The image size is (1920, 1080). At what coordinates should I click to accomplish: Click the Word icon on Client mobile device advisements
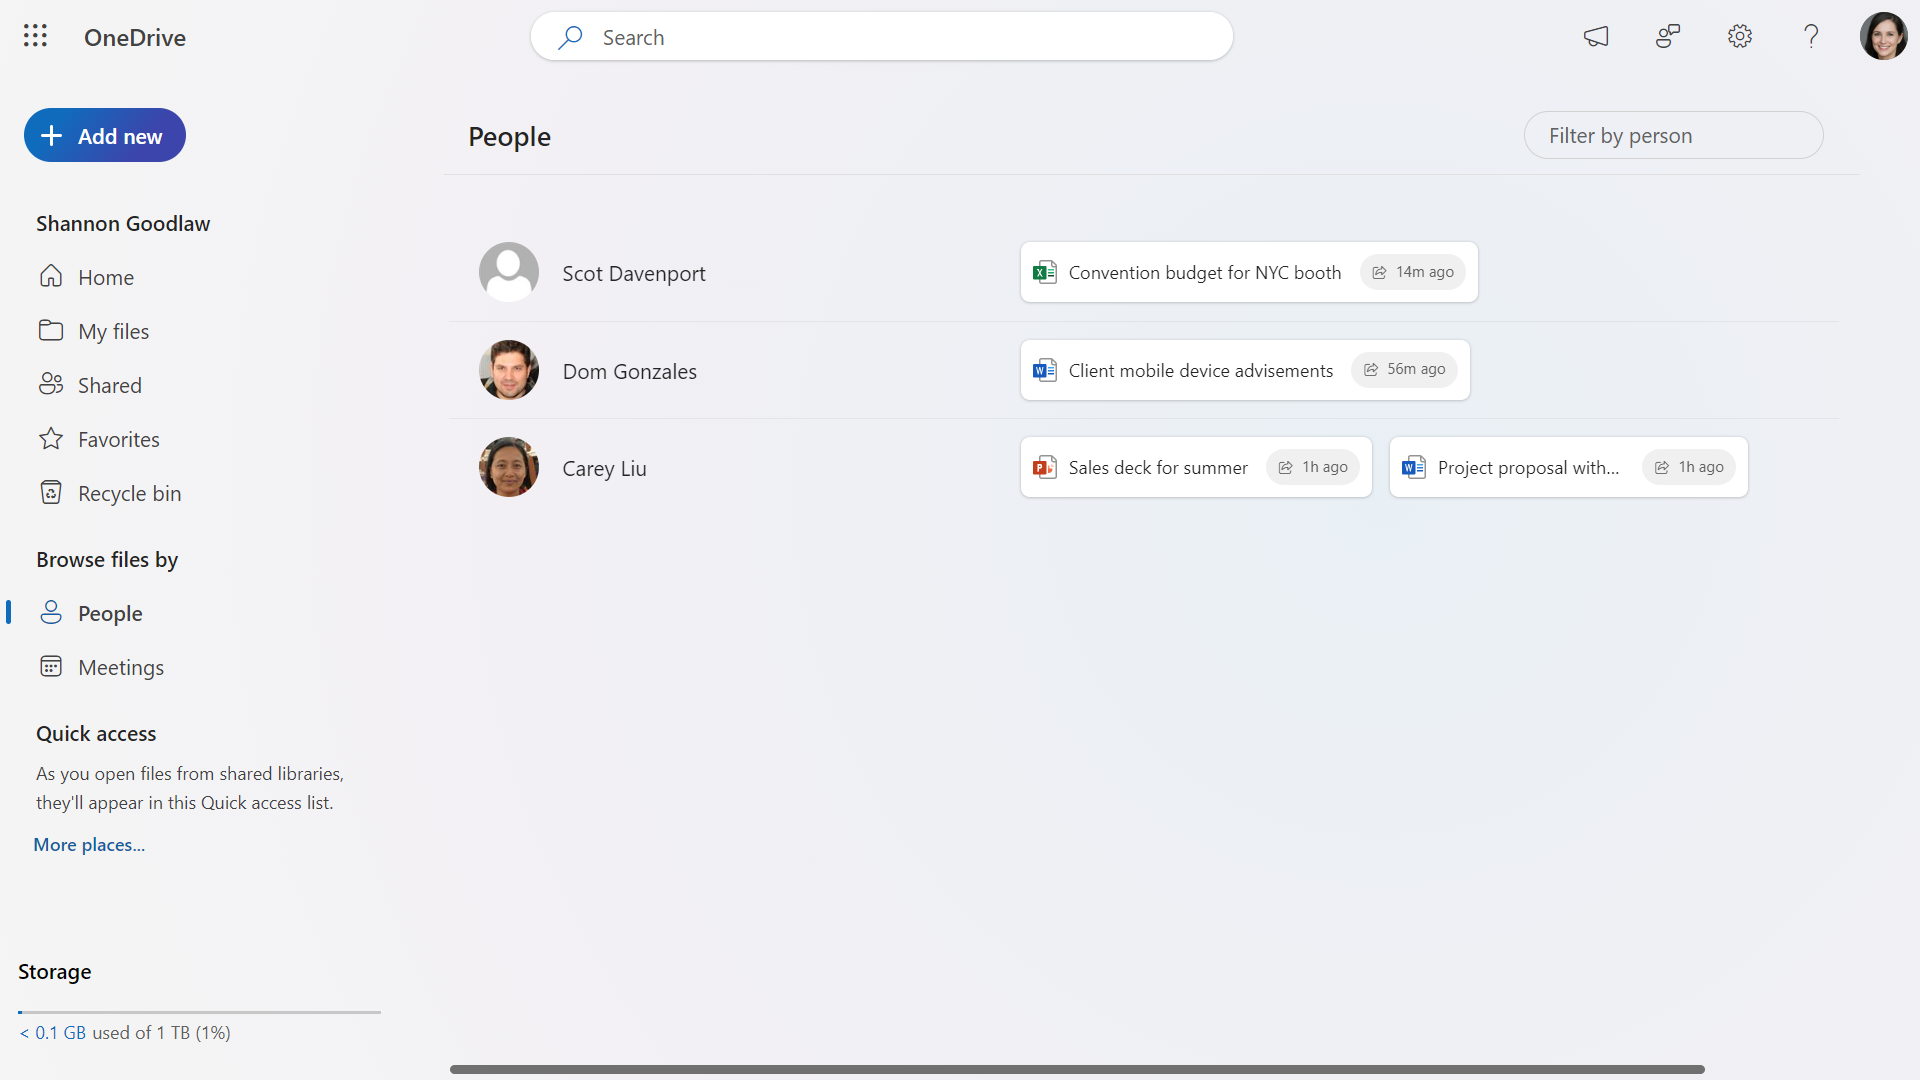(1043, 370)
